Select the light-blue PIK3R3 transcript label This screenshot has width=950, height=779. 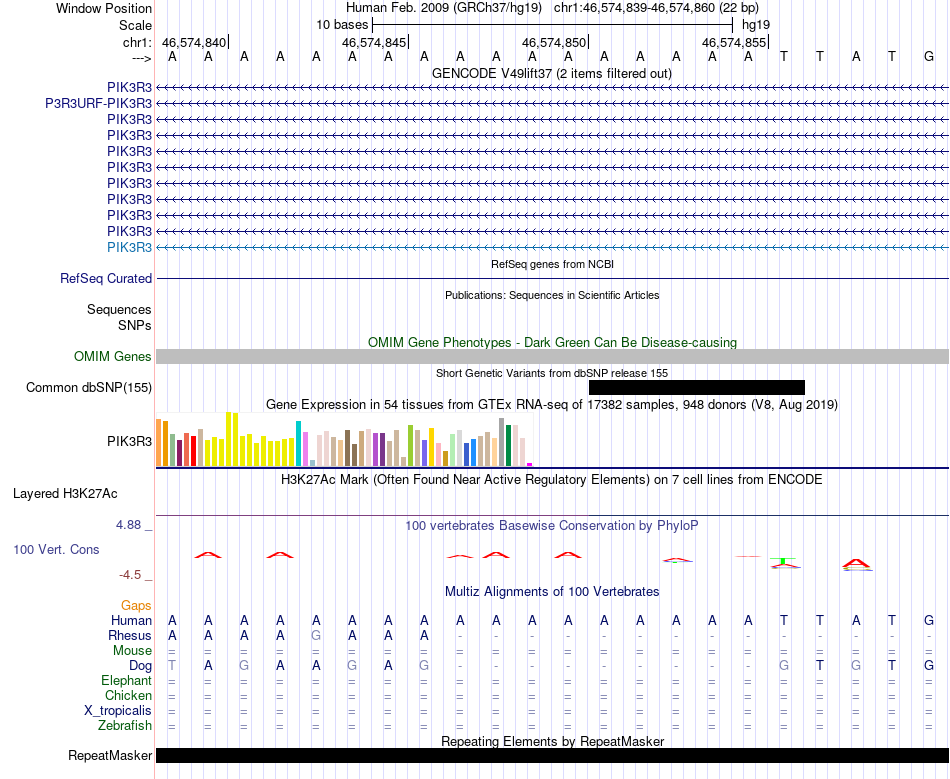129,247
